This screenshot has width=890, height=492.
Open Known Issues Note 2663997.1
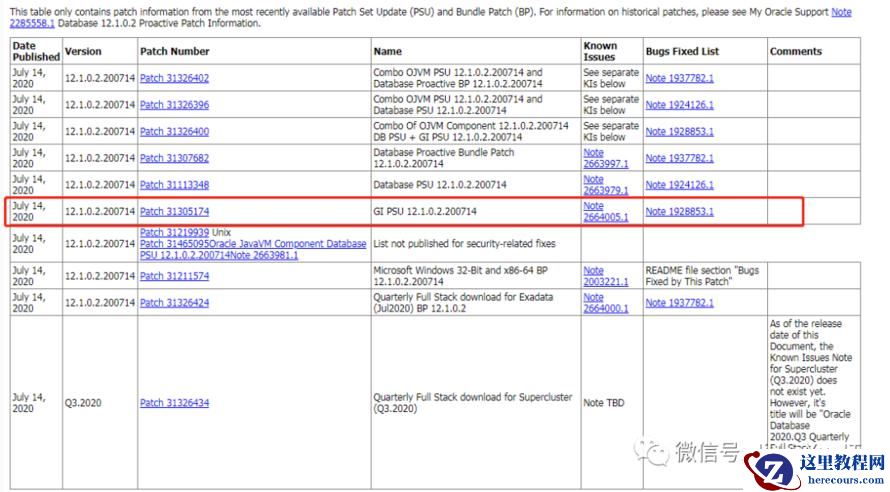[606, 158]
